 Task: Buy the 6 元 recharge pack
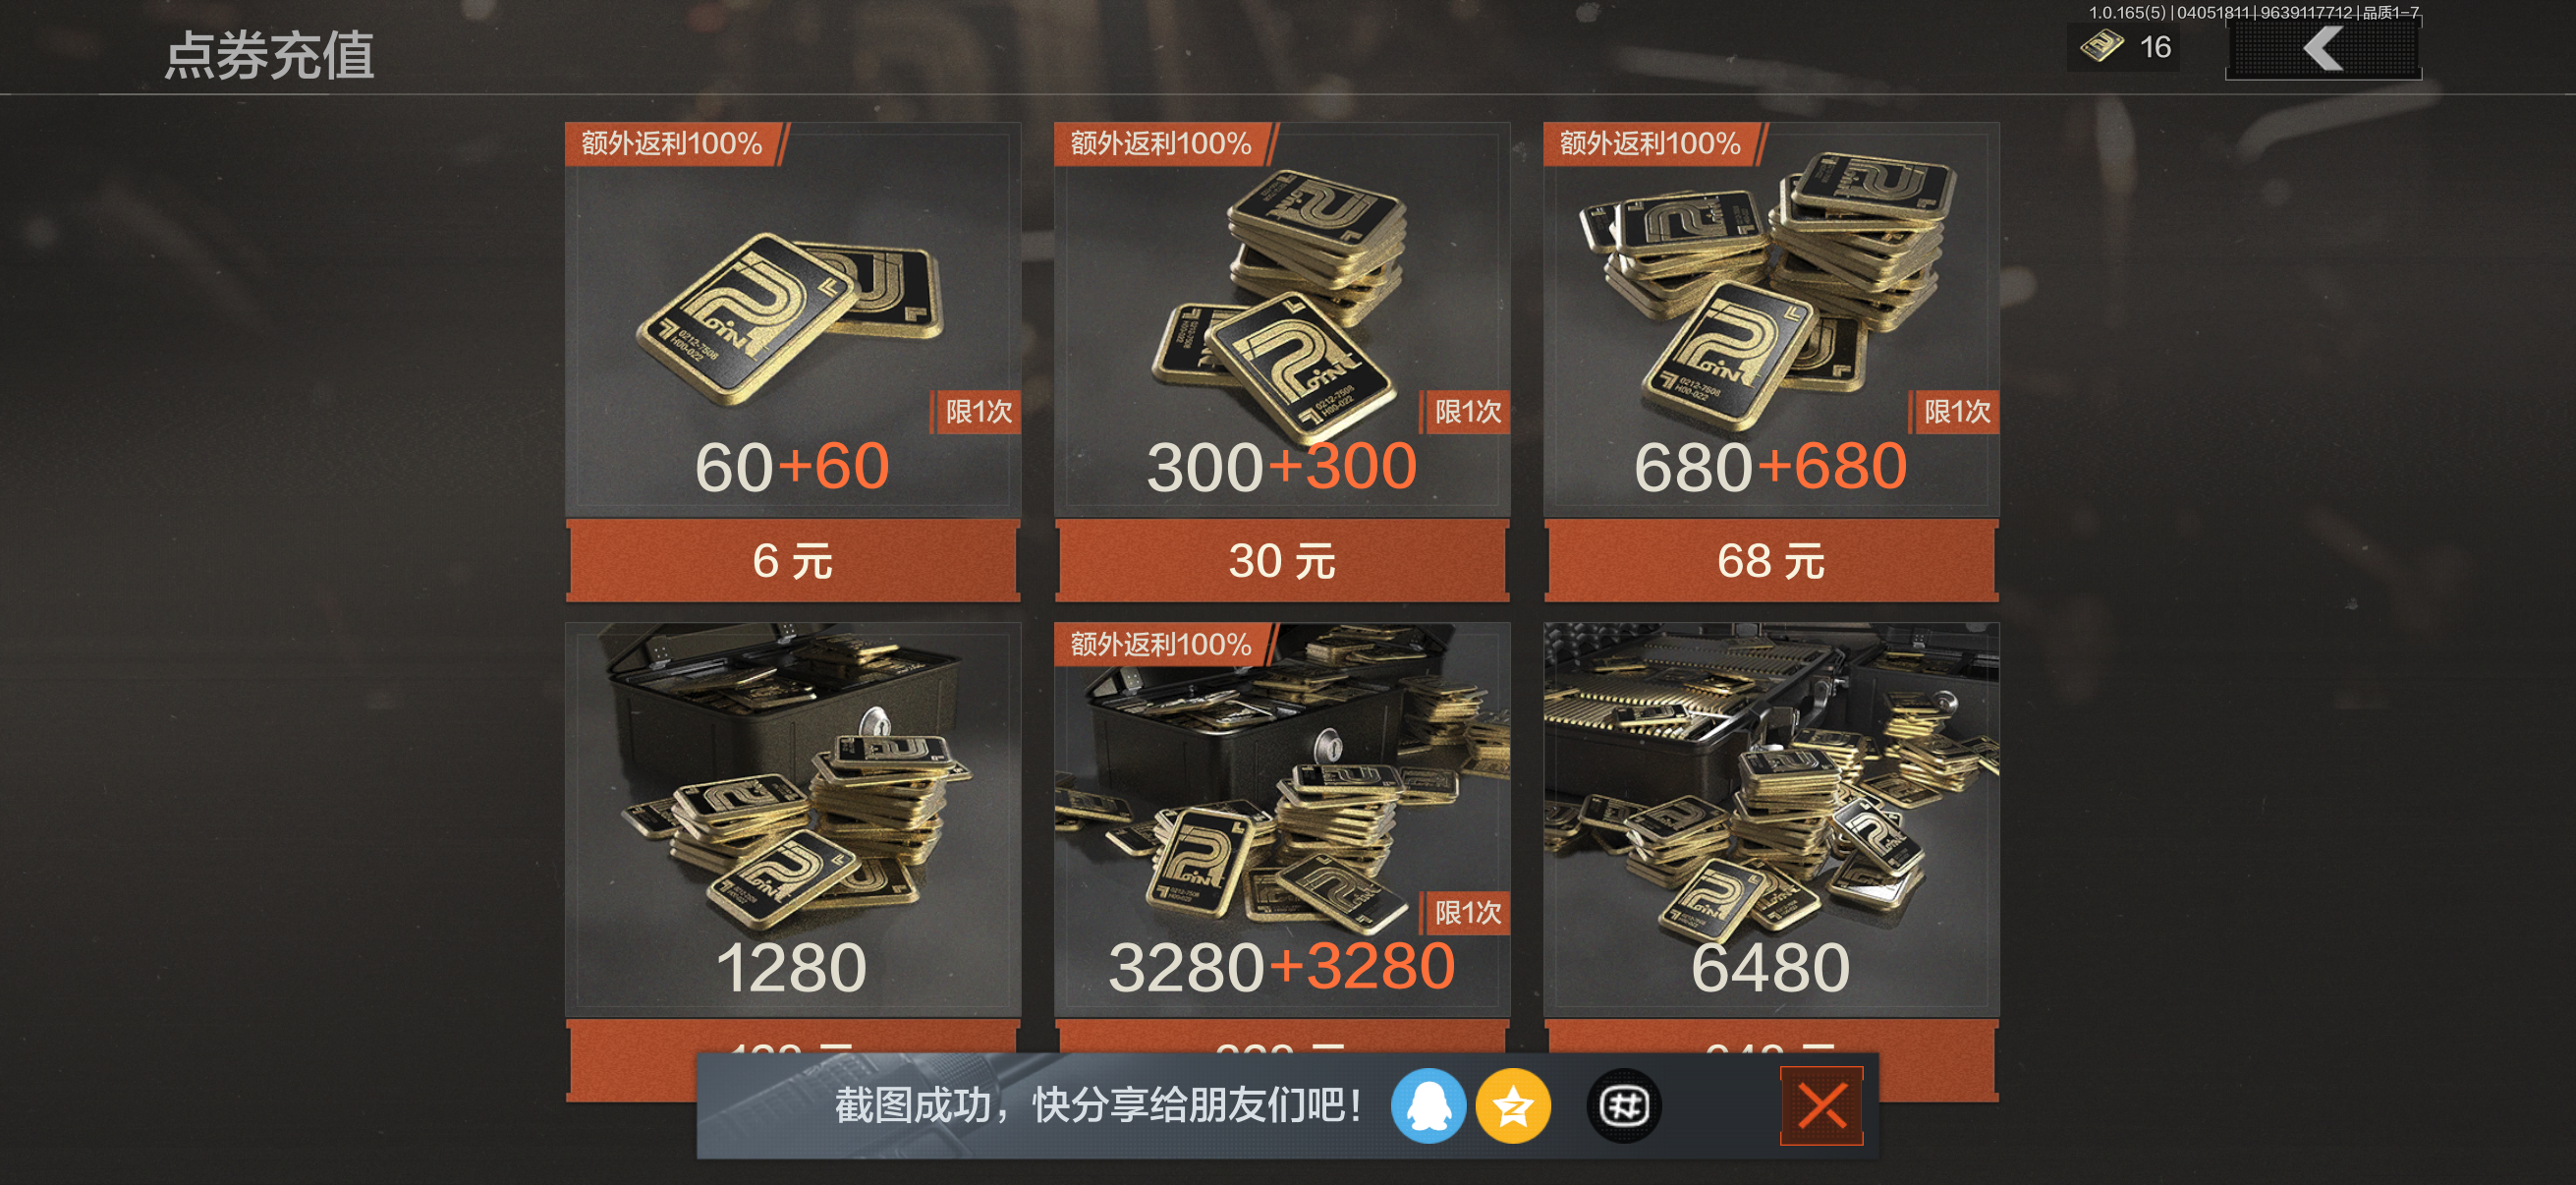coord(793,561)
